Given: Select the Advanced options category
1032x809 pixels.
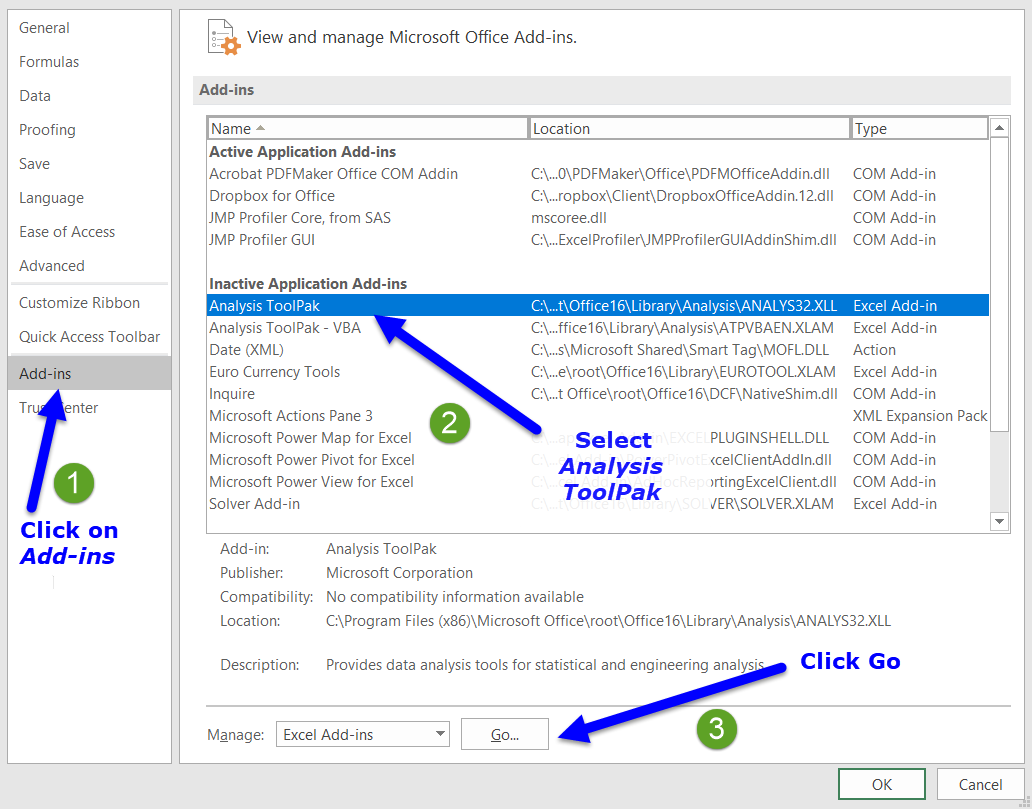Looking at the screenshot, I should (52, 266).
